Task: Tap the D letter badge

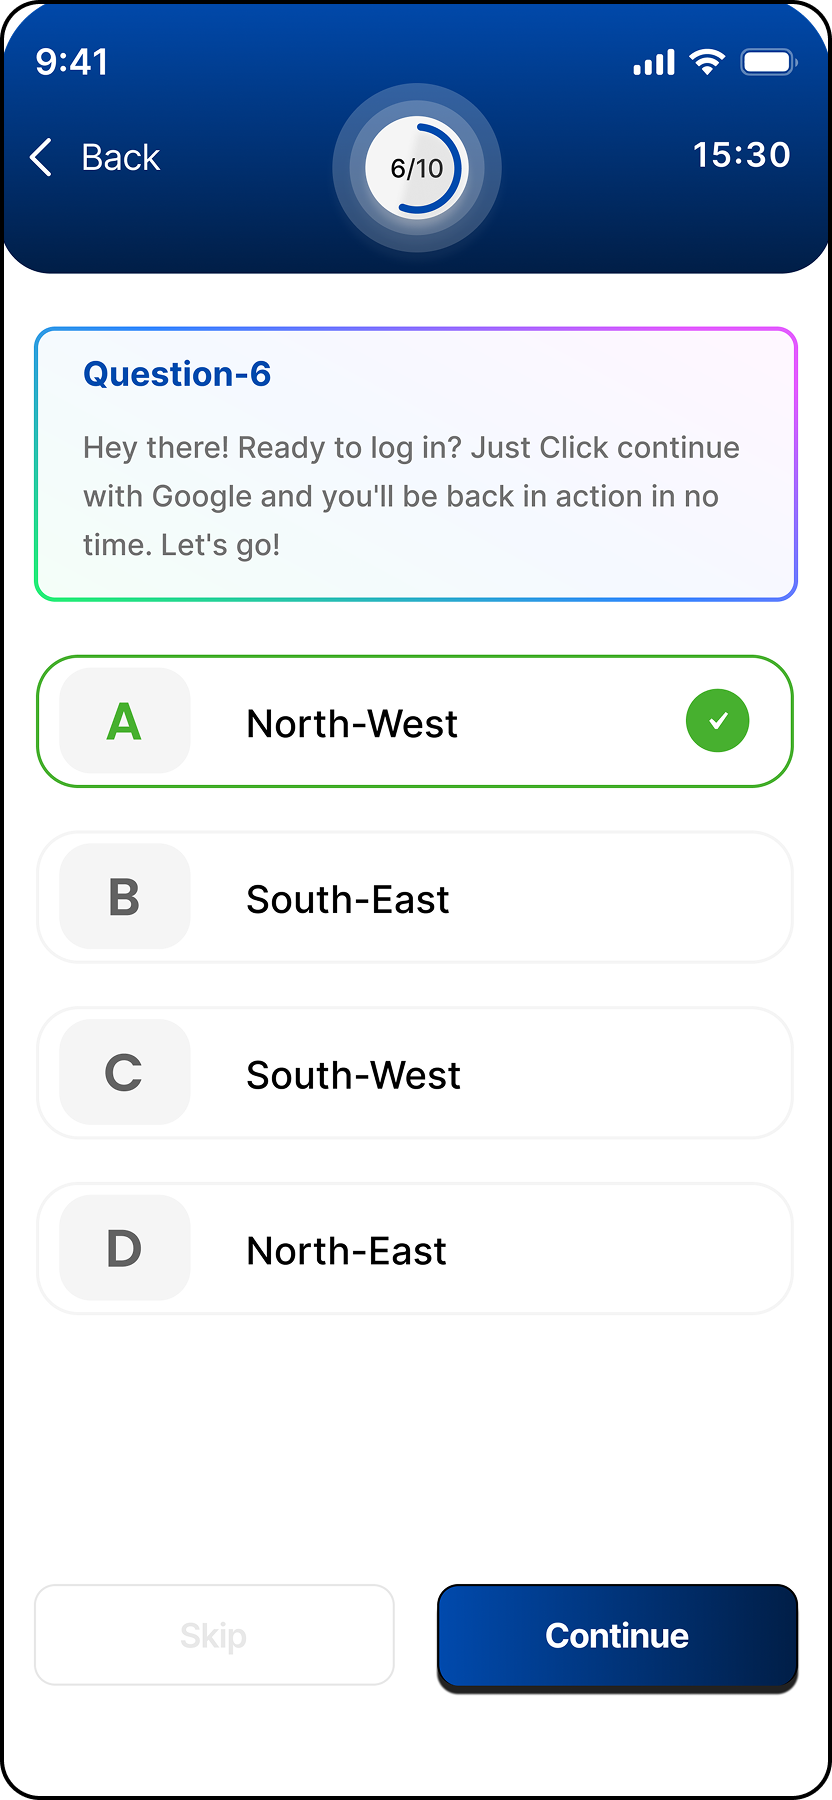Action: 125,1248
